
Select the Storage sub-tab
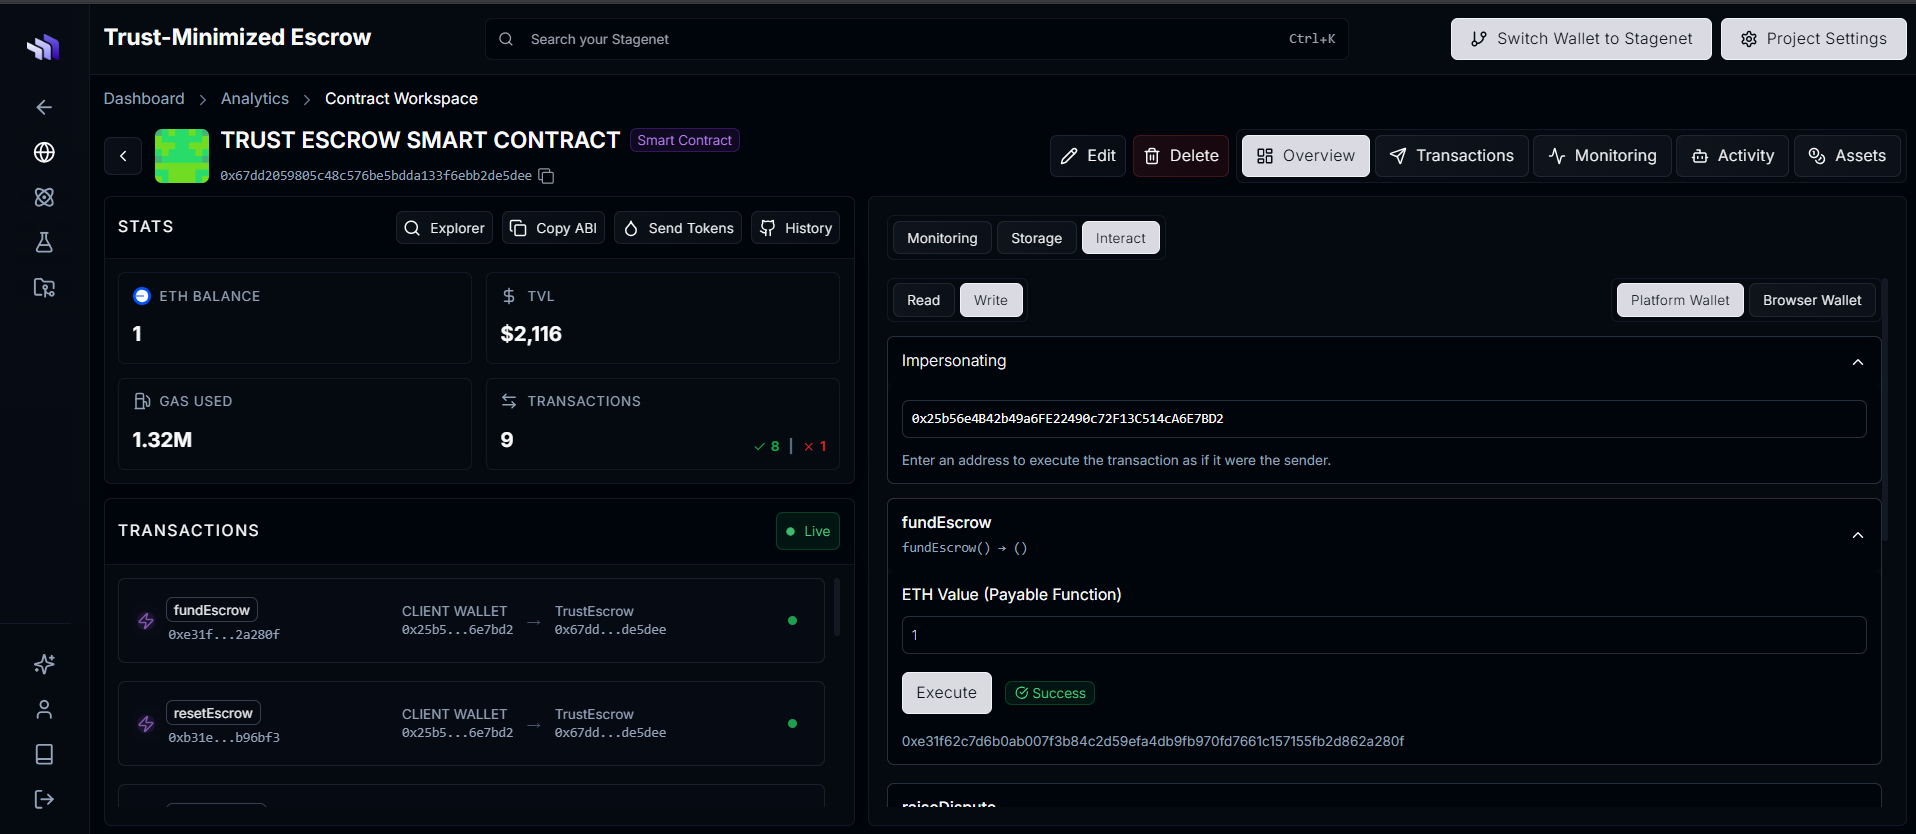1036,238
